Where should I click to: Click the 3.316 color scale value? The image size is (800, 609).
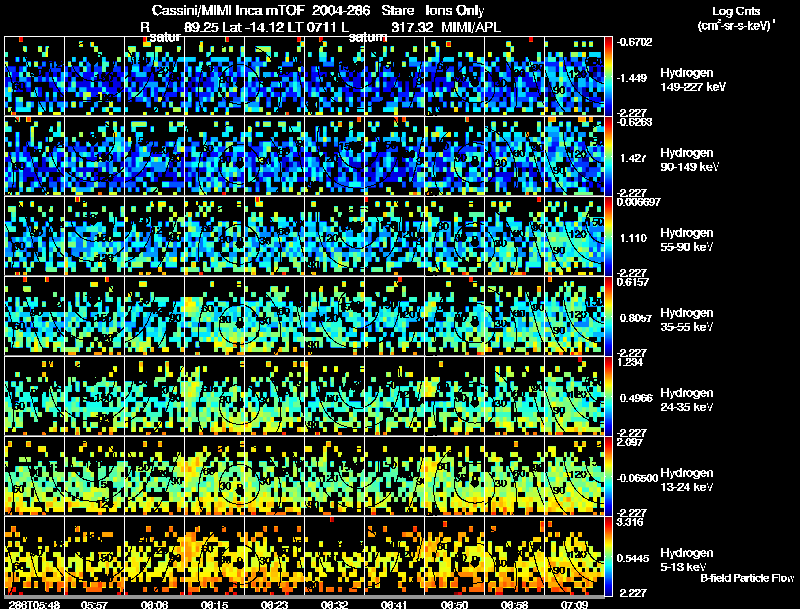click(630, 522)
